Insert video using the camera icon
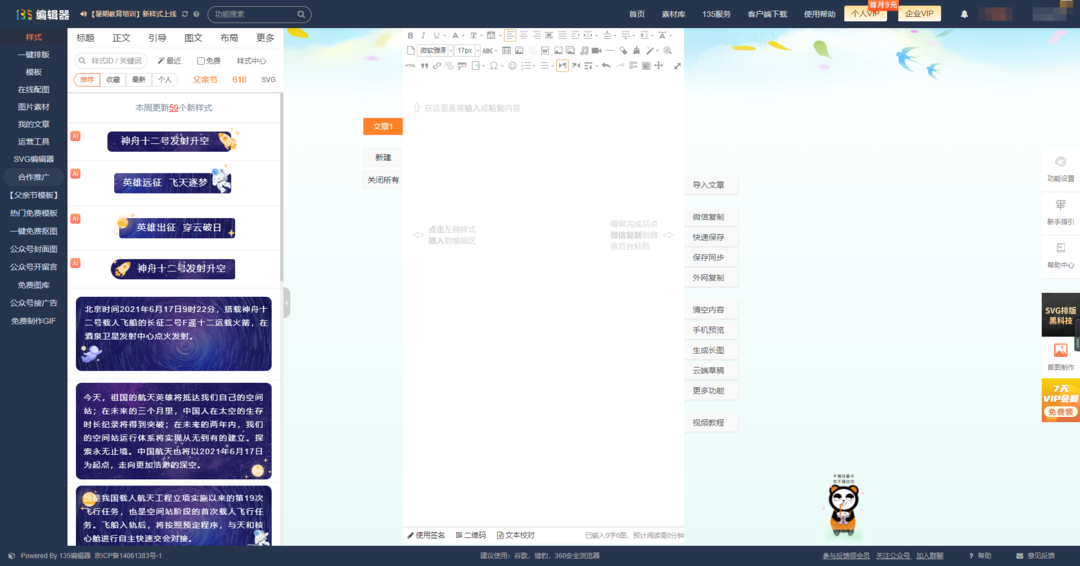 click(596, 51)
